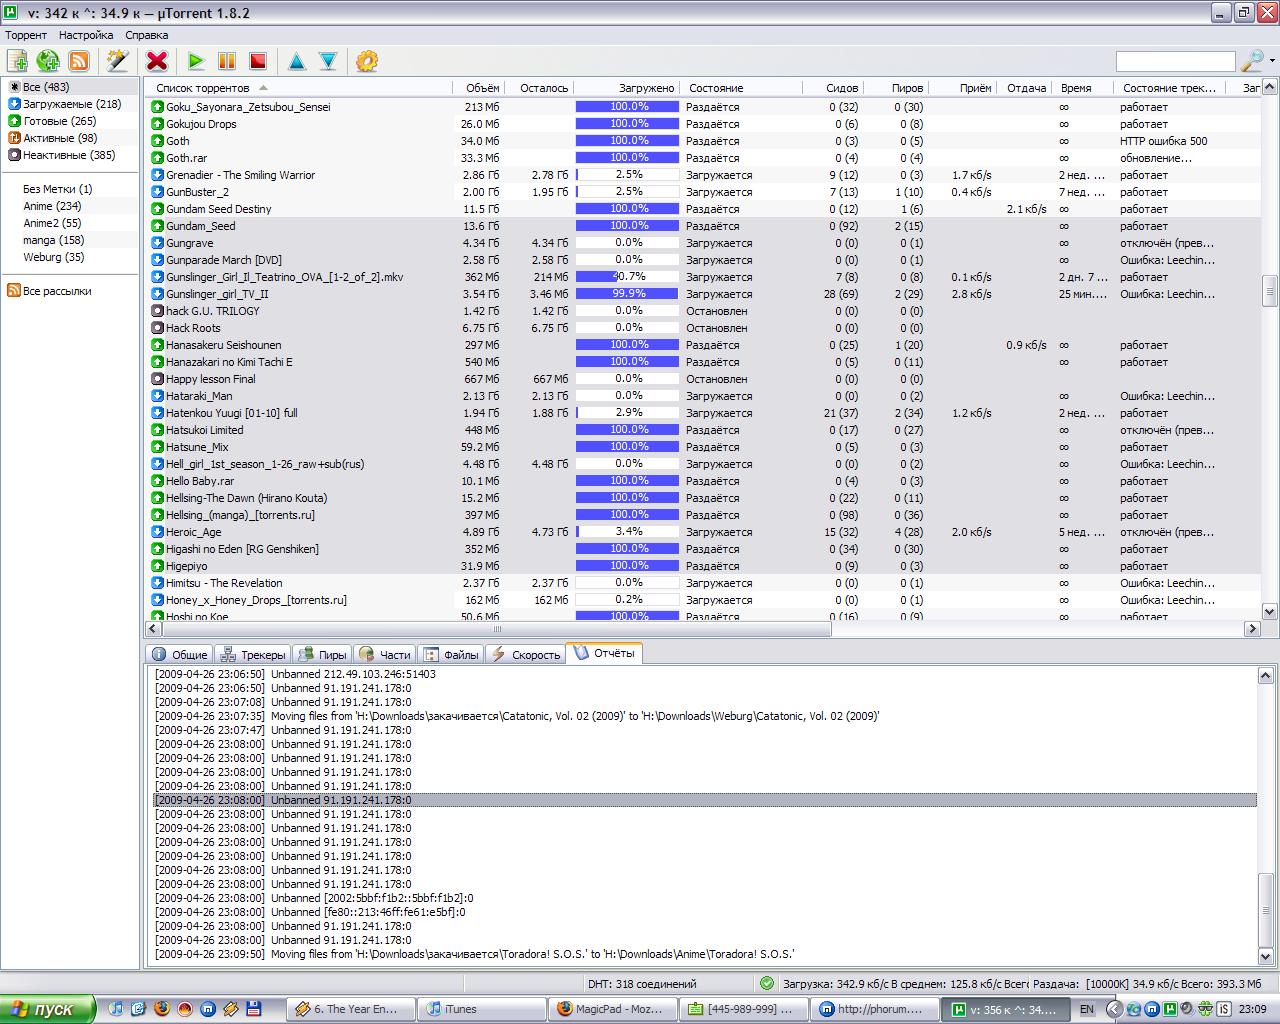The height and width of the screenshot is (1024, 1280).
Task: Click Move Up Queue arrow icon
Action: 297,61
